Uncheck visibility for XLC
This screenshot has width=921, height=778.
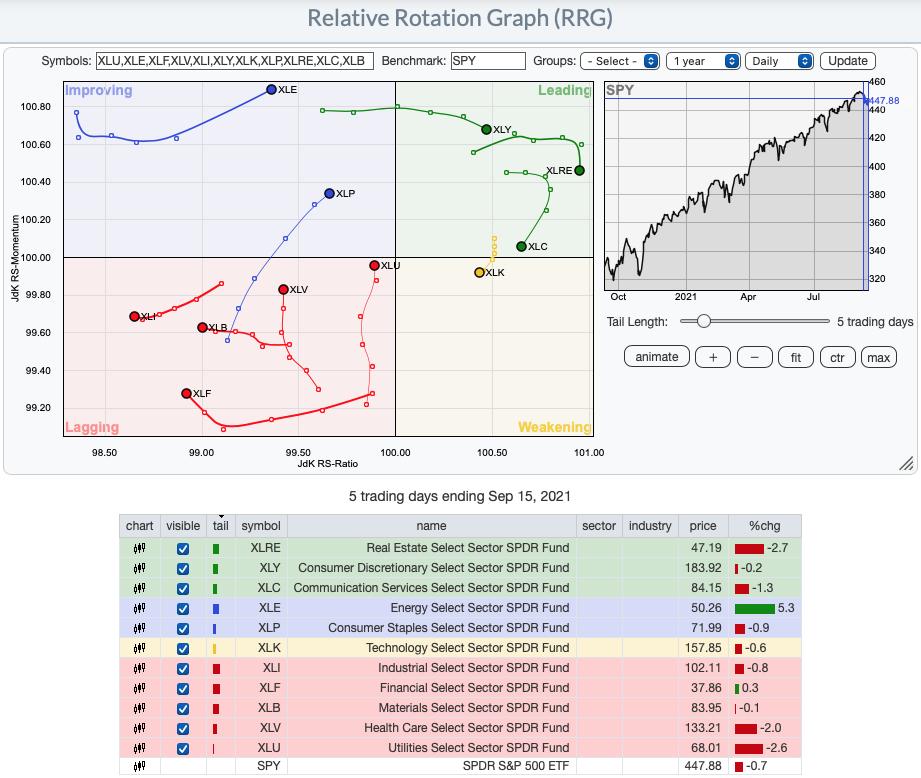coord(183,588)
